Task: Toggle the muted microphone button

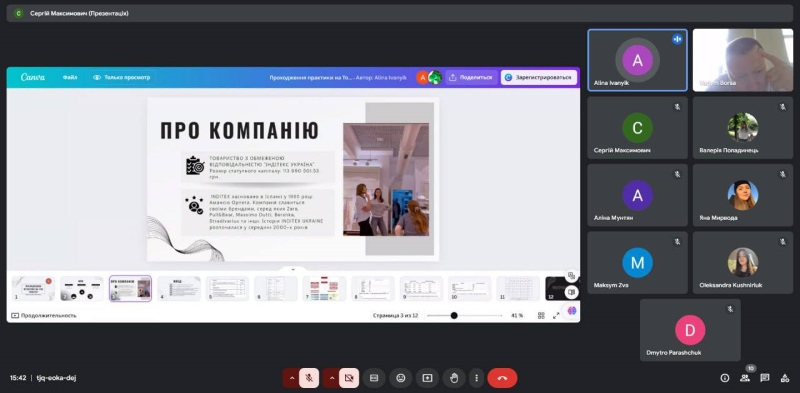Action: tap(309, 378)
